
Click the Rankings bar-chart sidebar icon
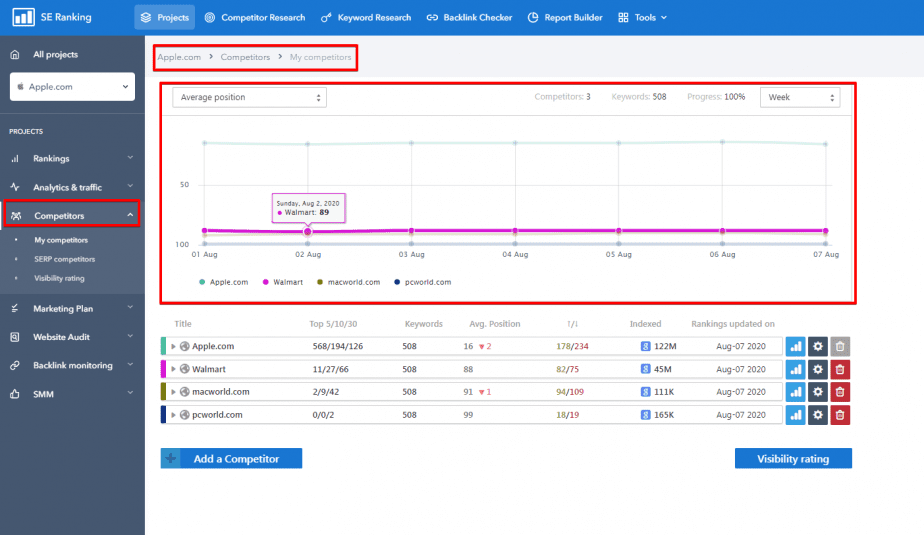(x=15, y=158)
